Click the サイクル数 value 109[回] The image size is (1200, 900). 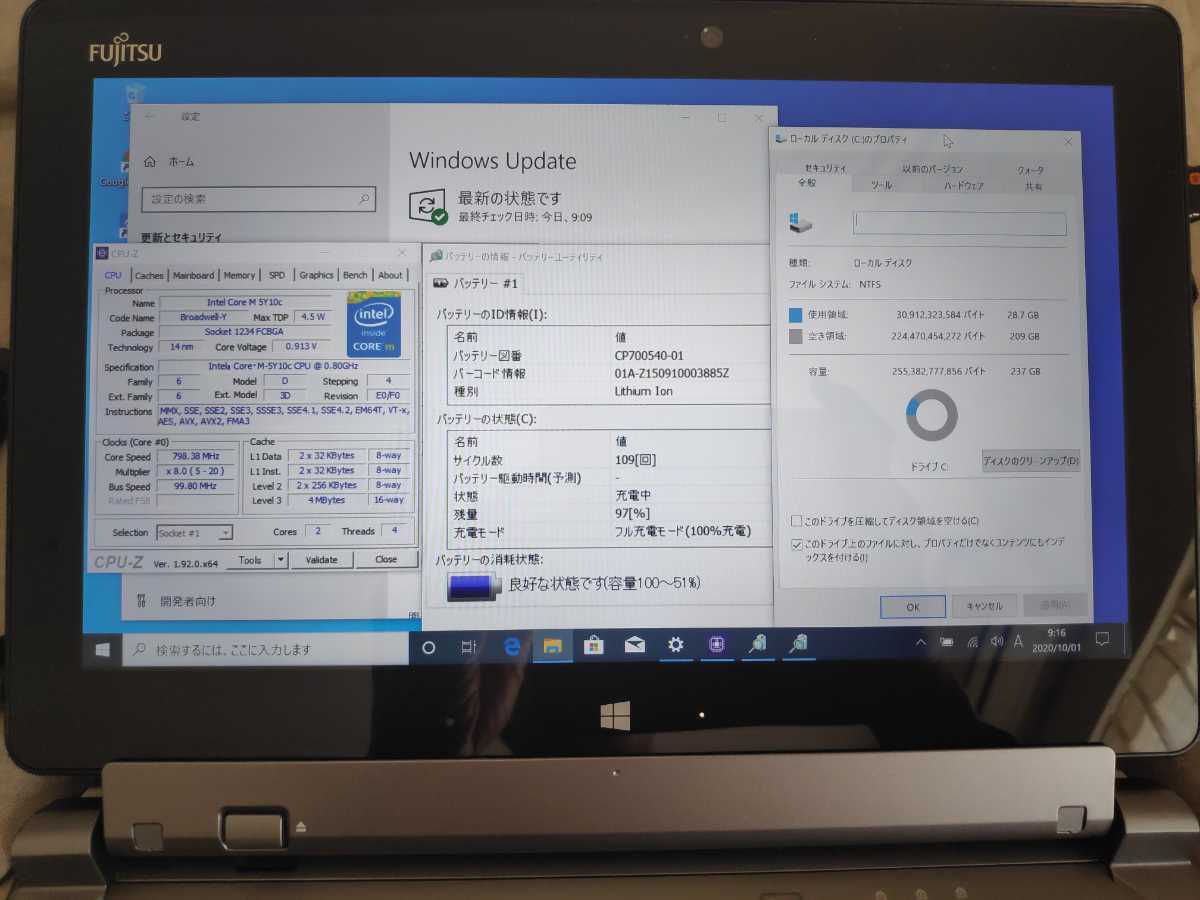[635, 460]
